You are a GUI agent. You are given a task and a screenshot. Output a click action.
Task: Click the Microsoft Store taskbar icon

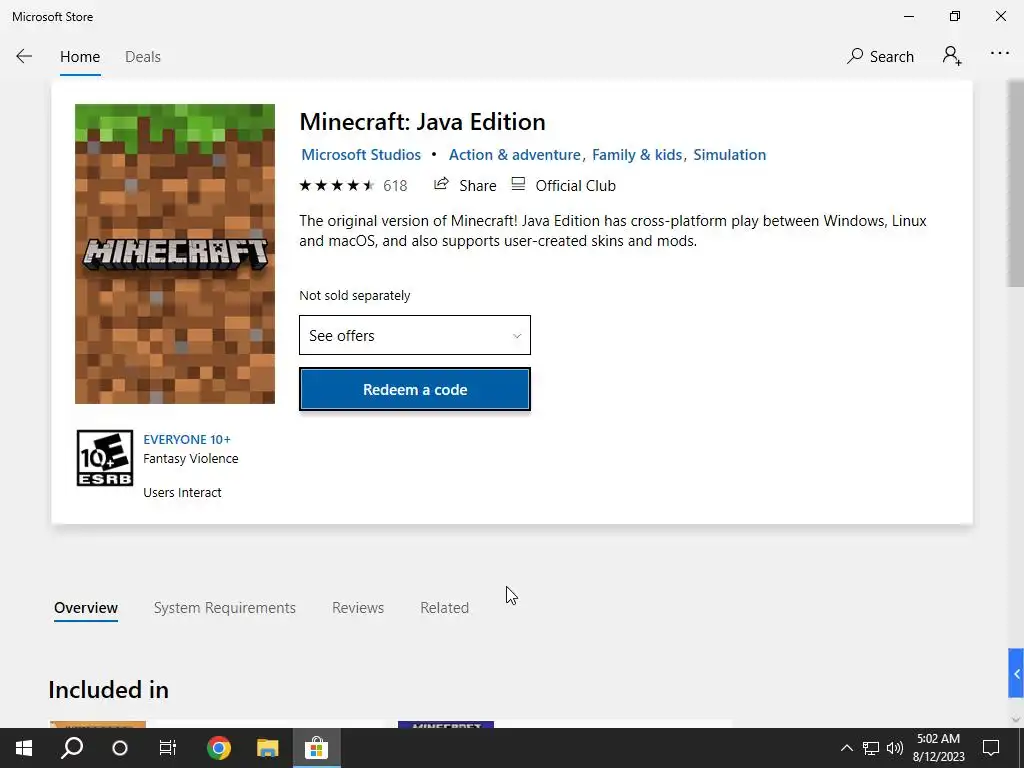tap(316, 748)
